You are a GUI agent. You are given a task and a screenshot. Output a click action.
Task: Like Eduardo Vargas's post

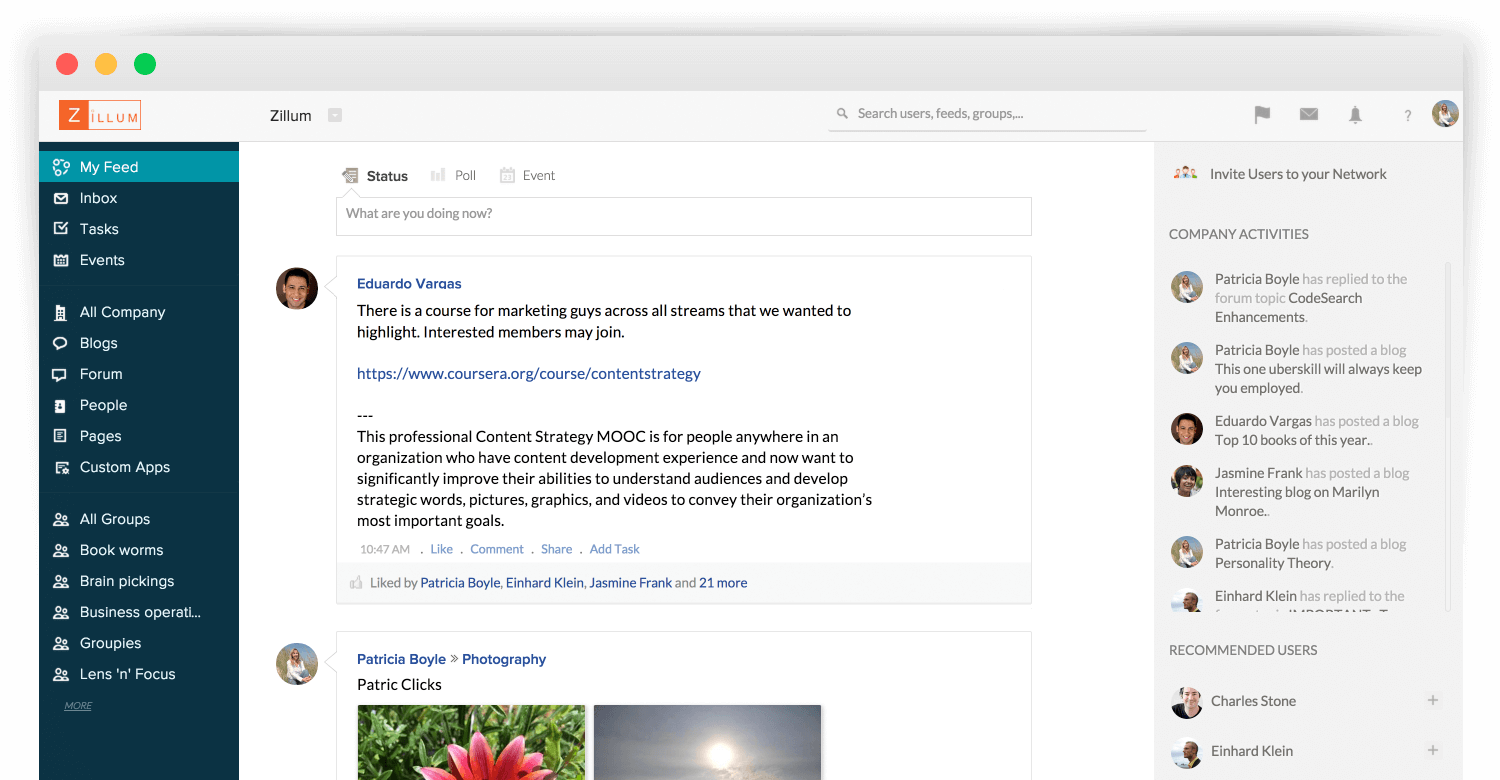tap(441, 549)
